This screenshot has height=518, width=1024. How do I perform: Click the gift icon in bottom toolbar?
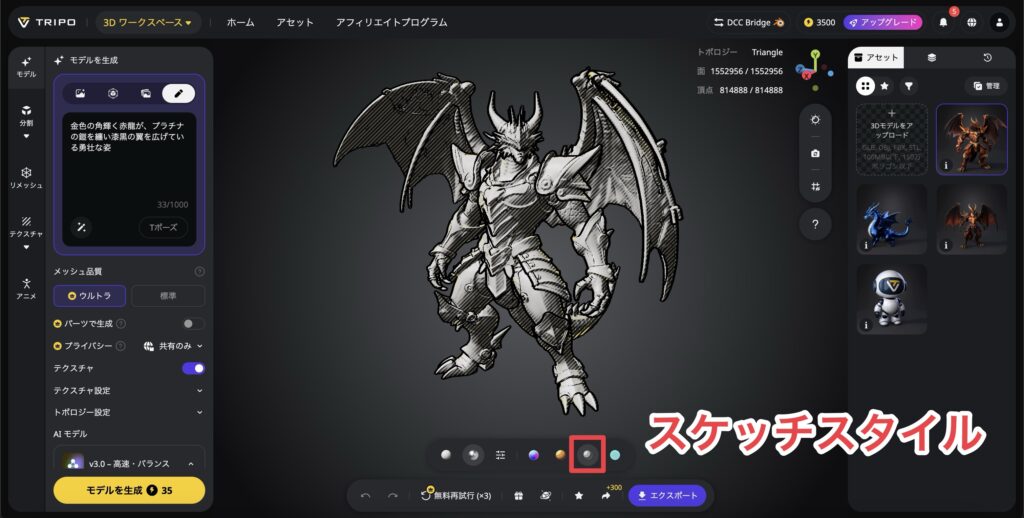click(x=518, y=495)
